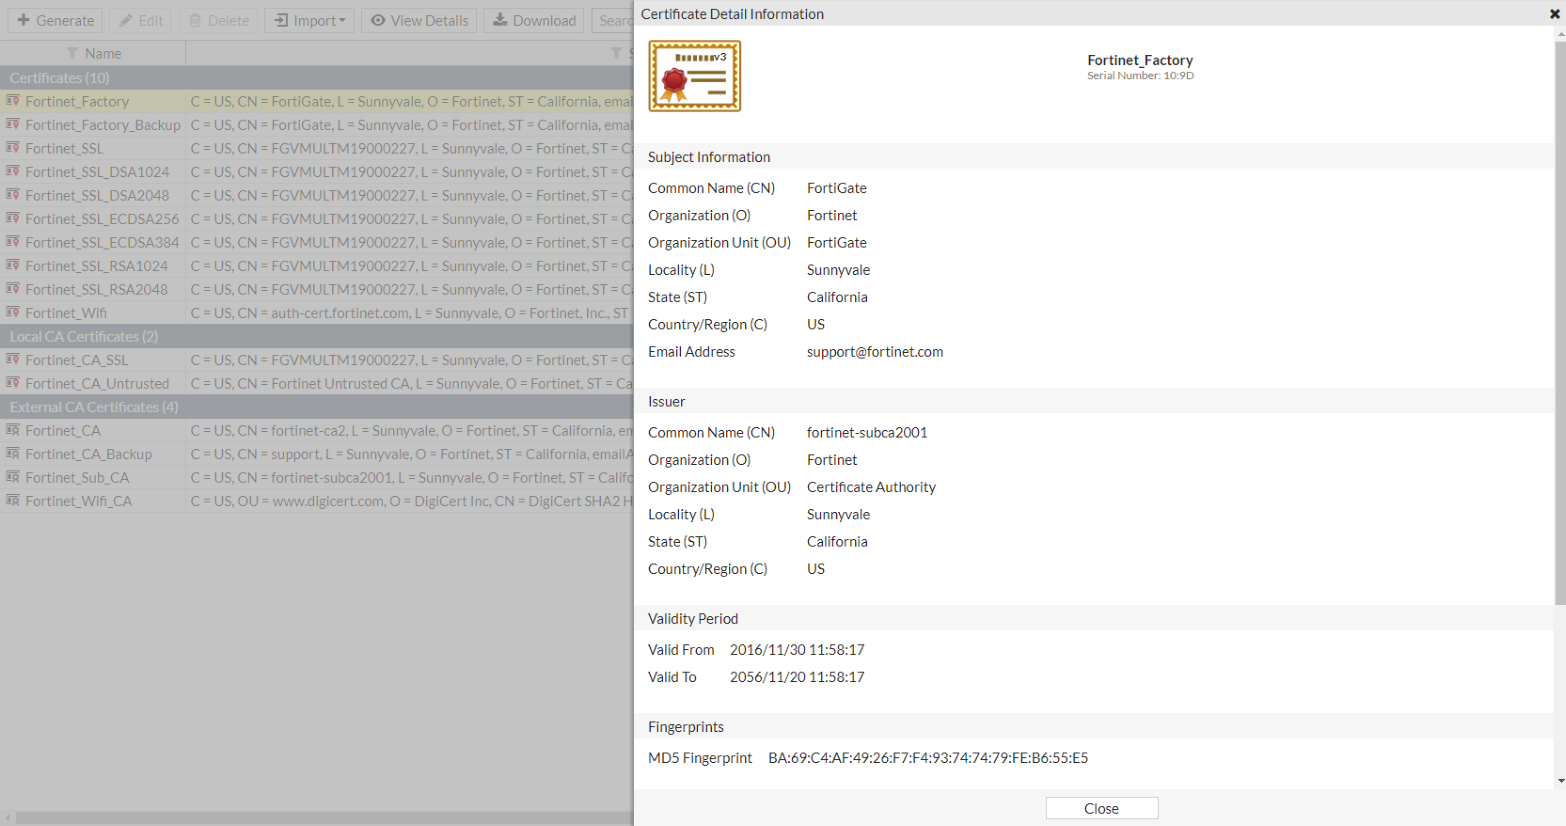Click the Issuer section heading

[666, 402]
